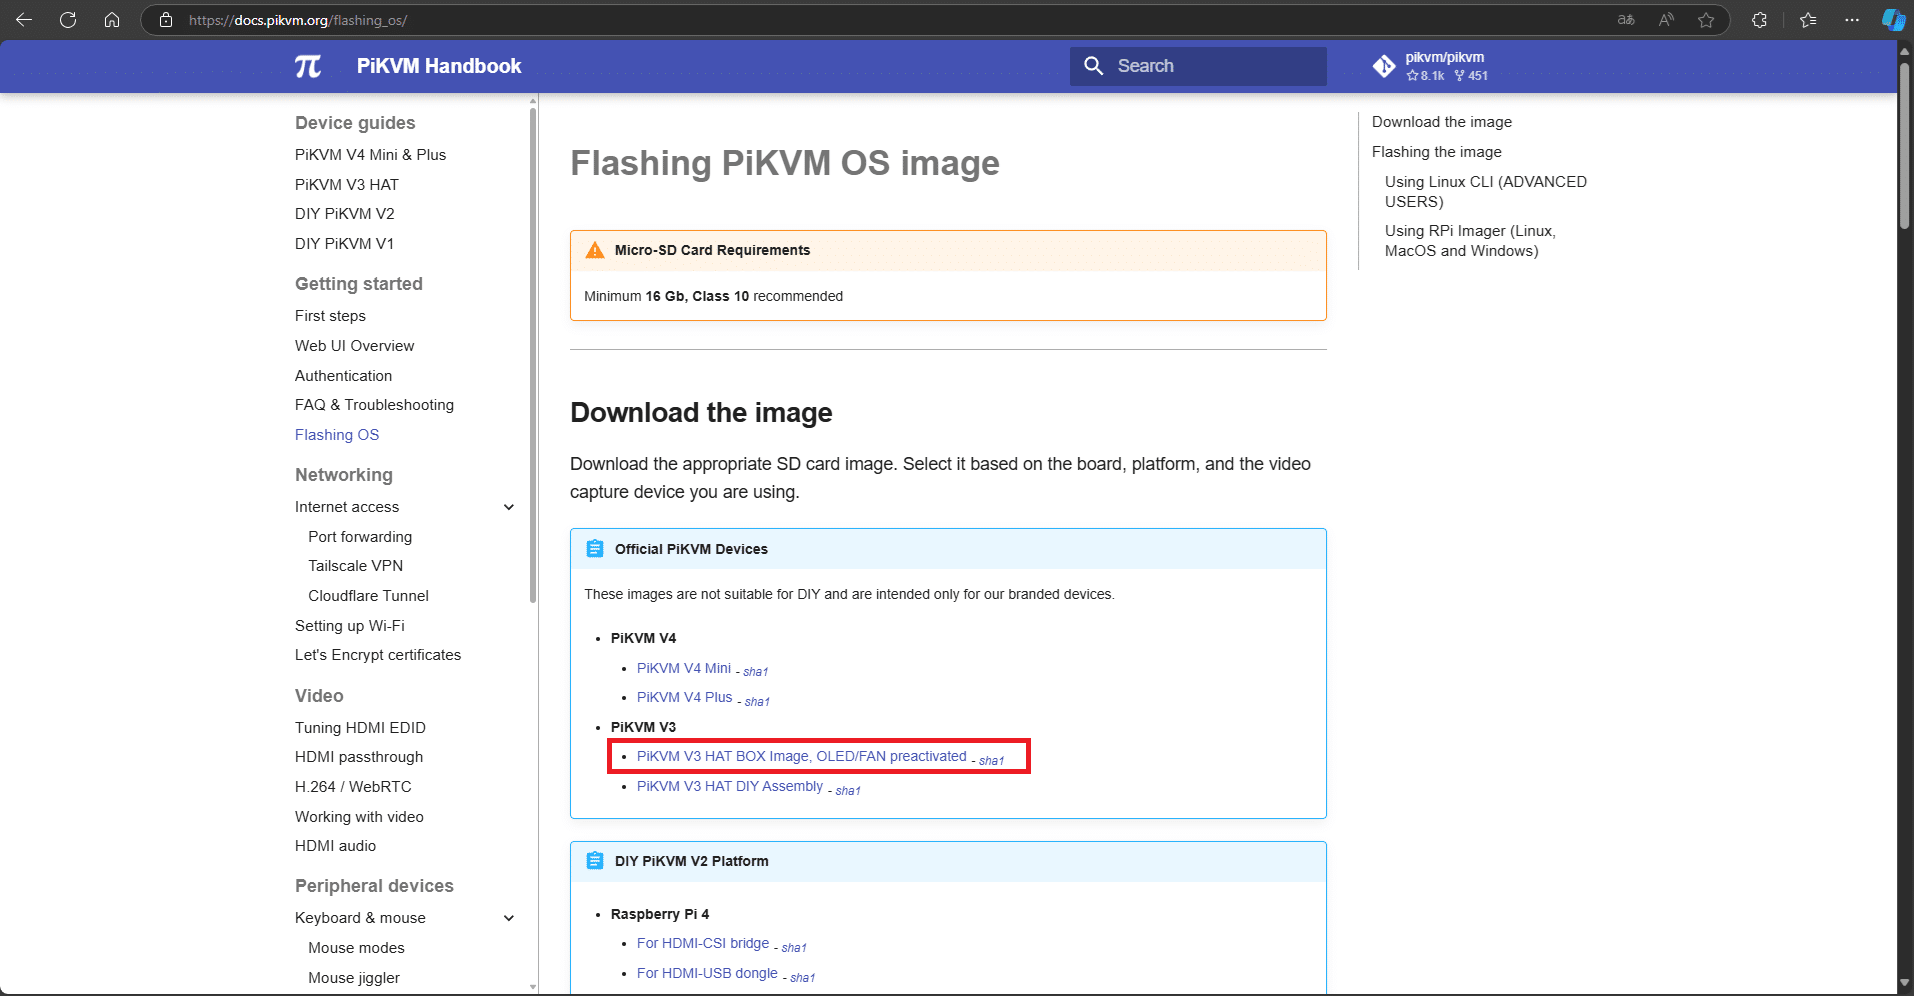Screen dimensions: 1914x996
Task: Download PiKVM V3 HAT BOX Image
Action: [802, 756]
